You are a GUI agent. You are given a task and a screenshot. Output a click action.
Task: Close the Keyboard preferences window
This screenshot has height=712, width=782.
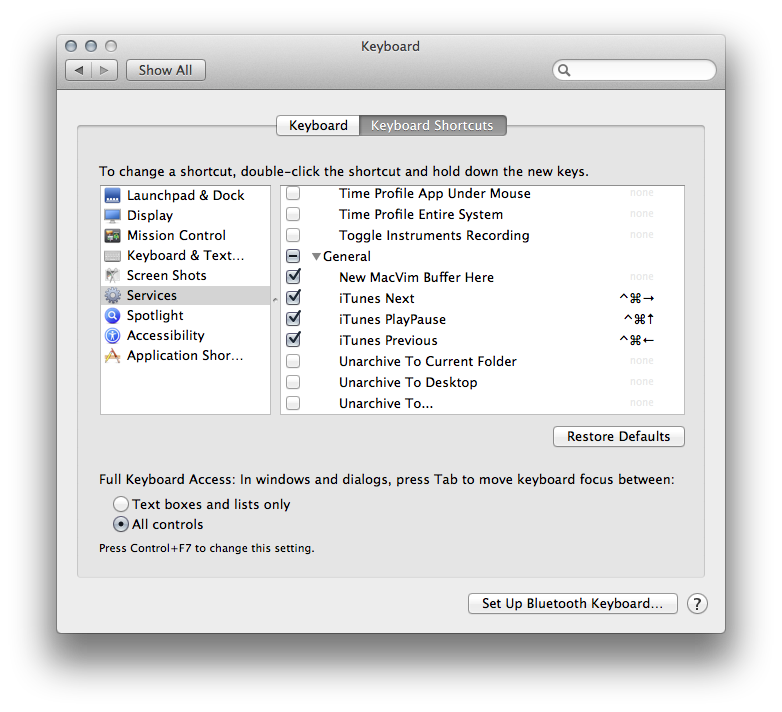pos(71,46)
